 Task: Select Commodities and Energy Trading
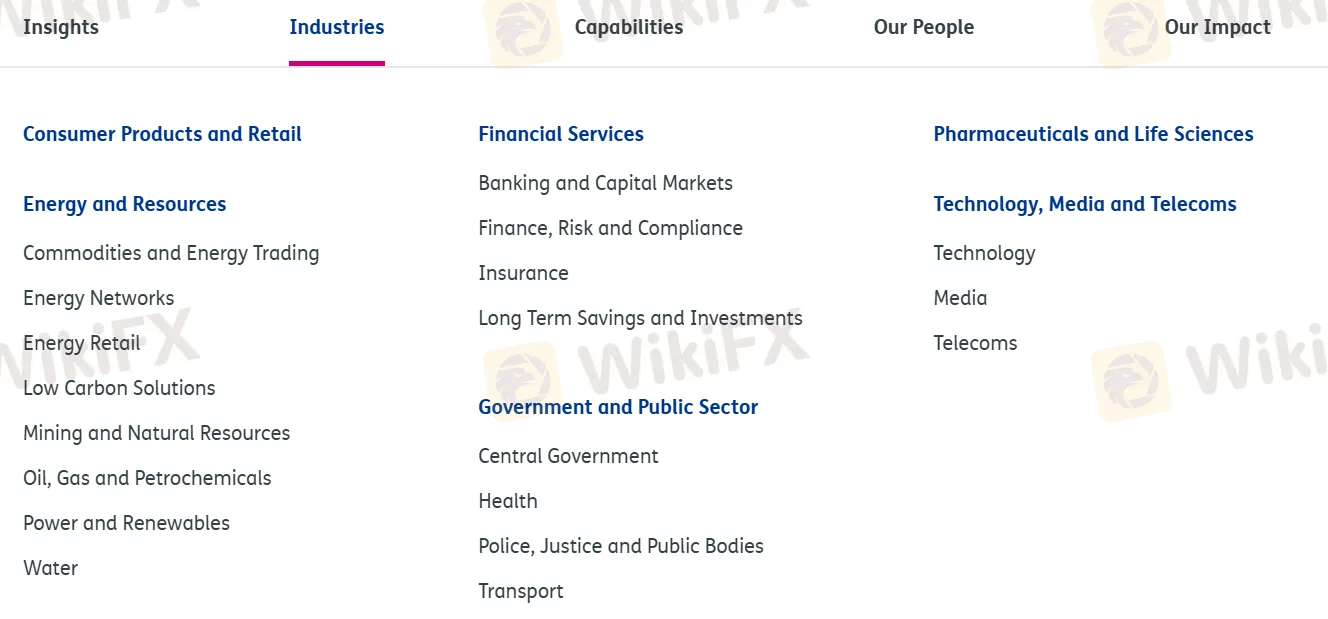tap(171, 253)
